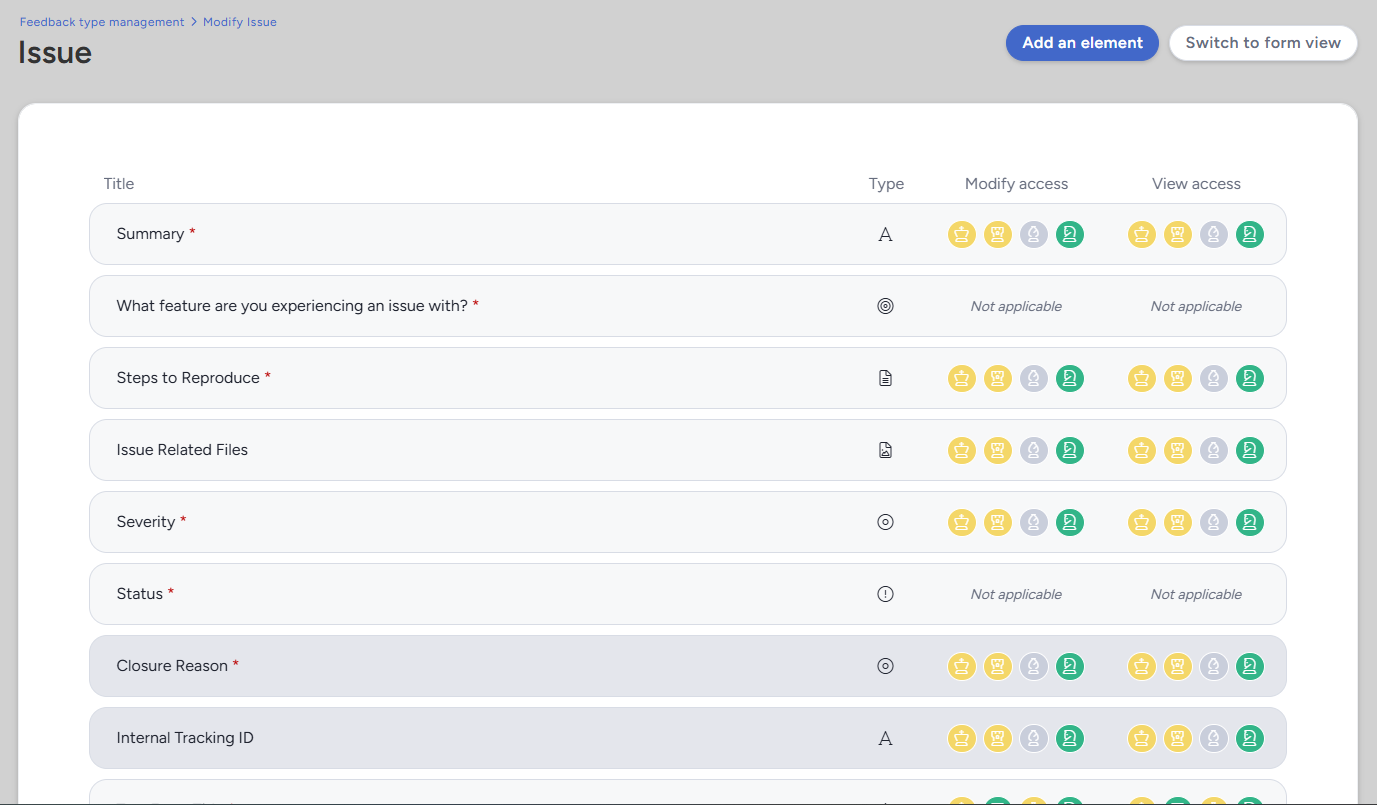Click Issue Related Files green knight icon under Modify access
Viewport: 1377px width, 805px height.
point(1070,450)
